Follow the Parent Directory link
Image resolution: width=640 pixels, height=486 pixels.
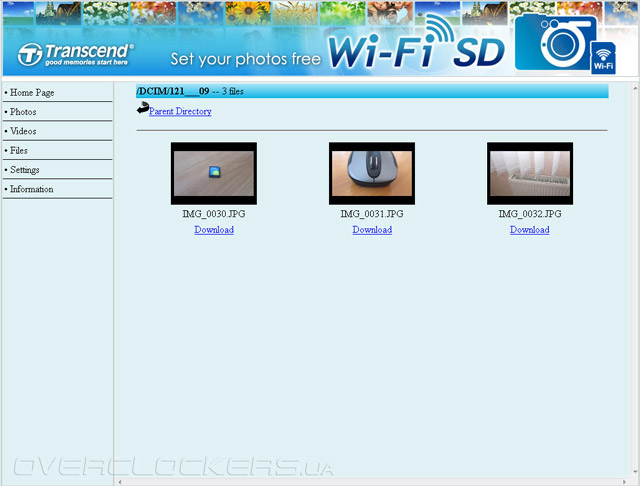[180, 111]
